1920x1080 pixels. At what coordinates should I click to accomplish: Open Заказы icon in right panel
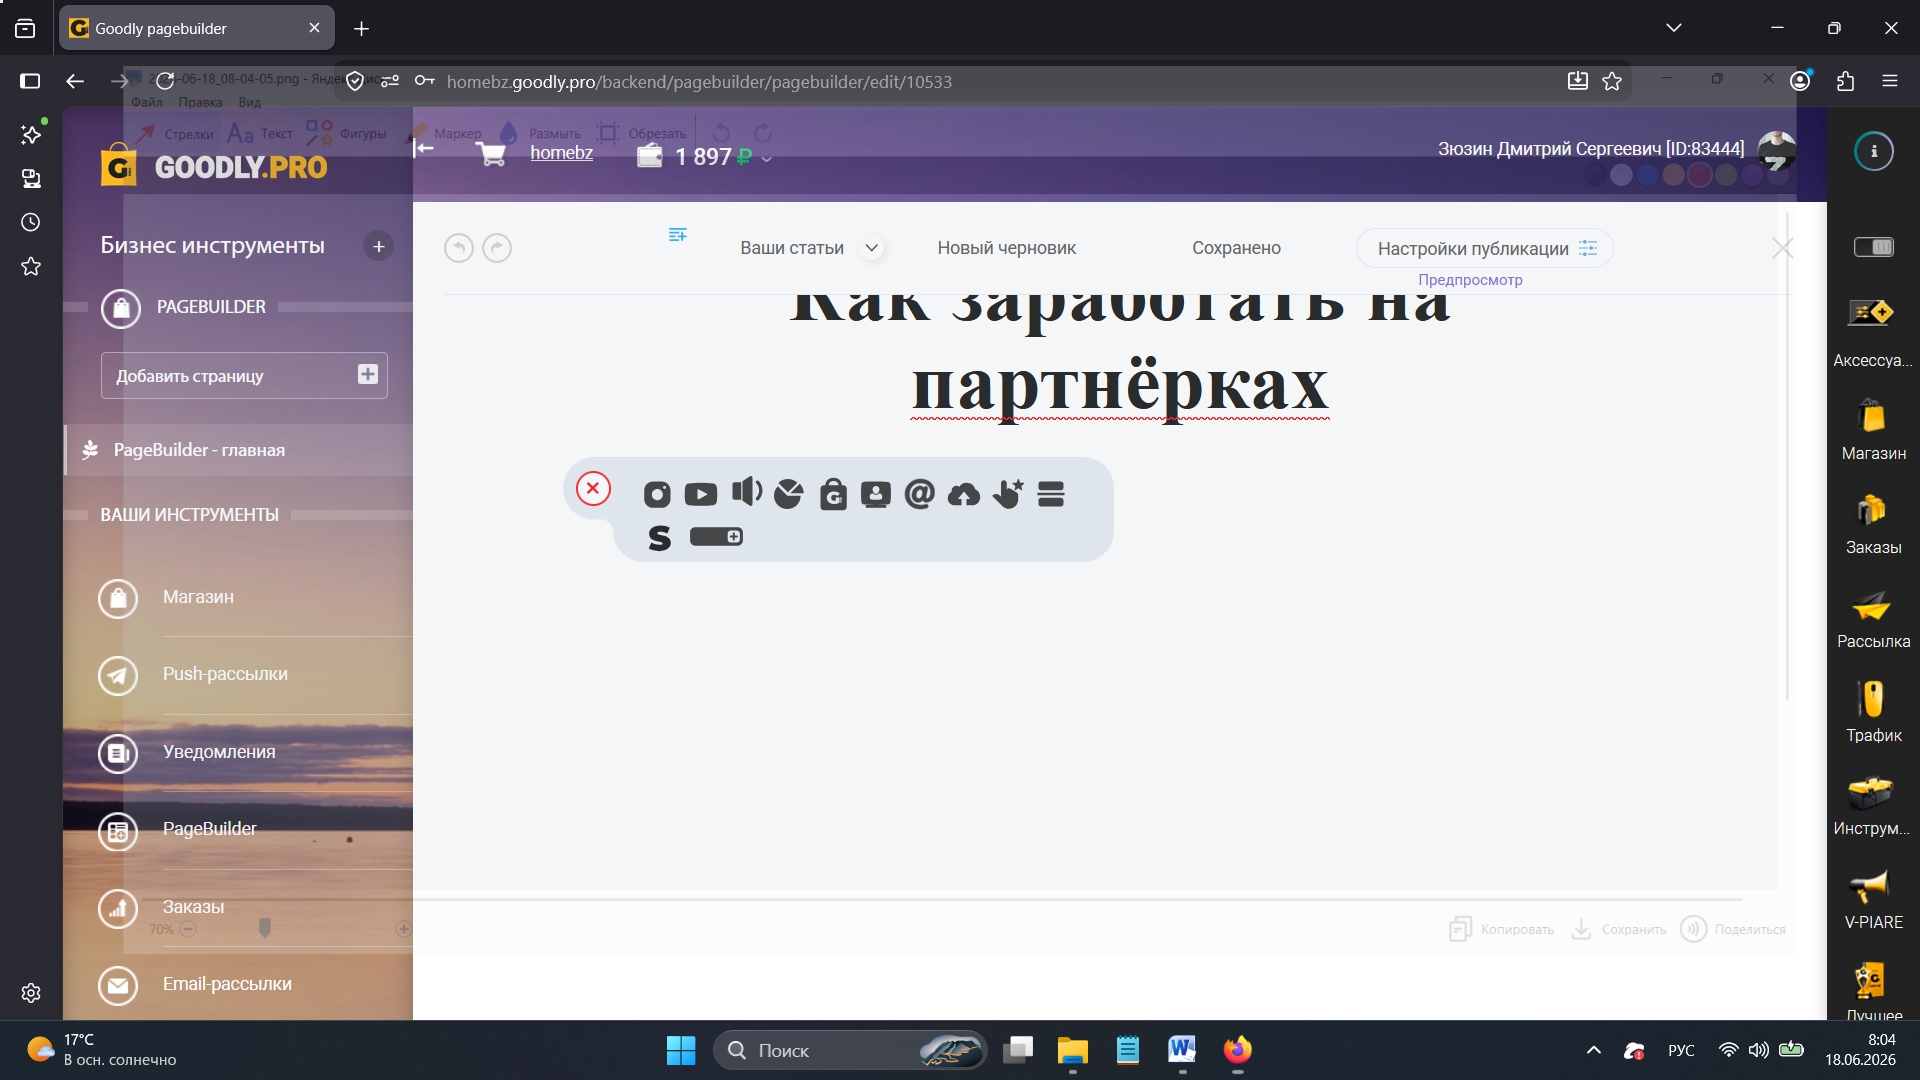point(1872,524)
